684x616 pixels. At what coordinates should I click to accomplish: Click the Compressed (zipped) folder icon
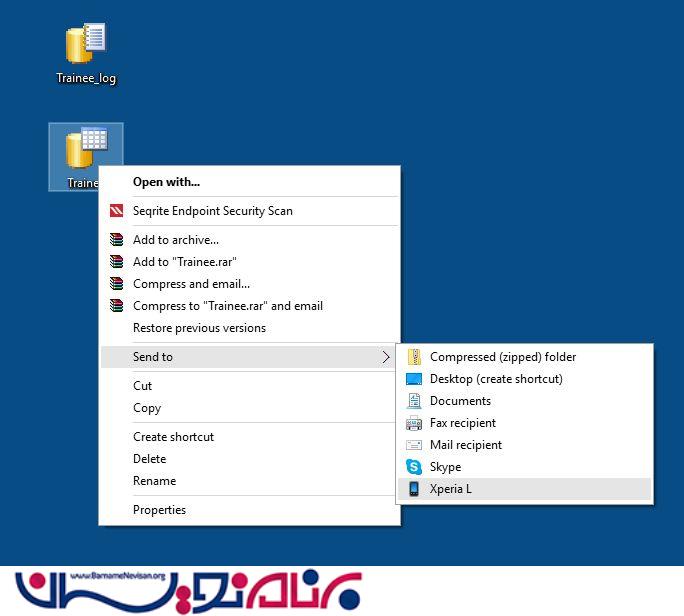tap(414, 357)
